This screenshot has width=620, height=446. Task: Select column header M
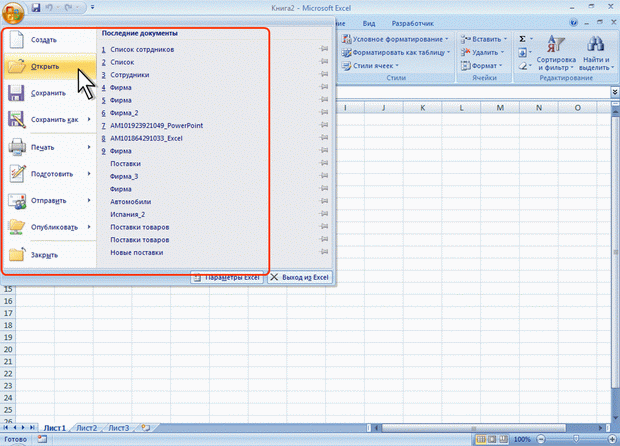pos(500,108)
